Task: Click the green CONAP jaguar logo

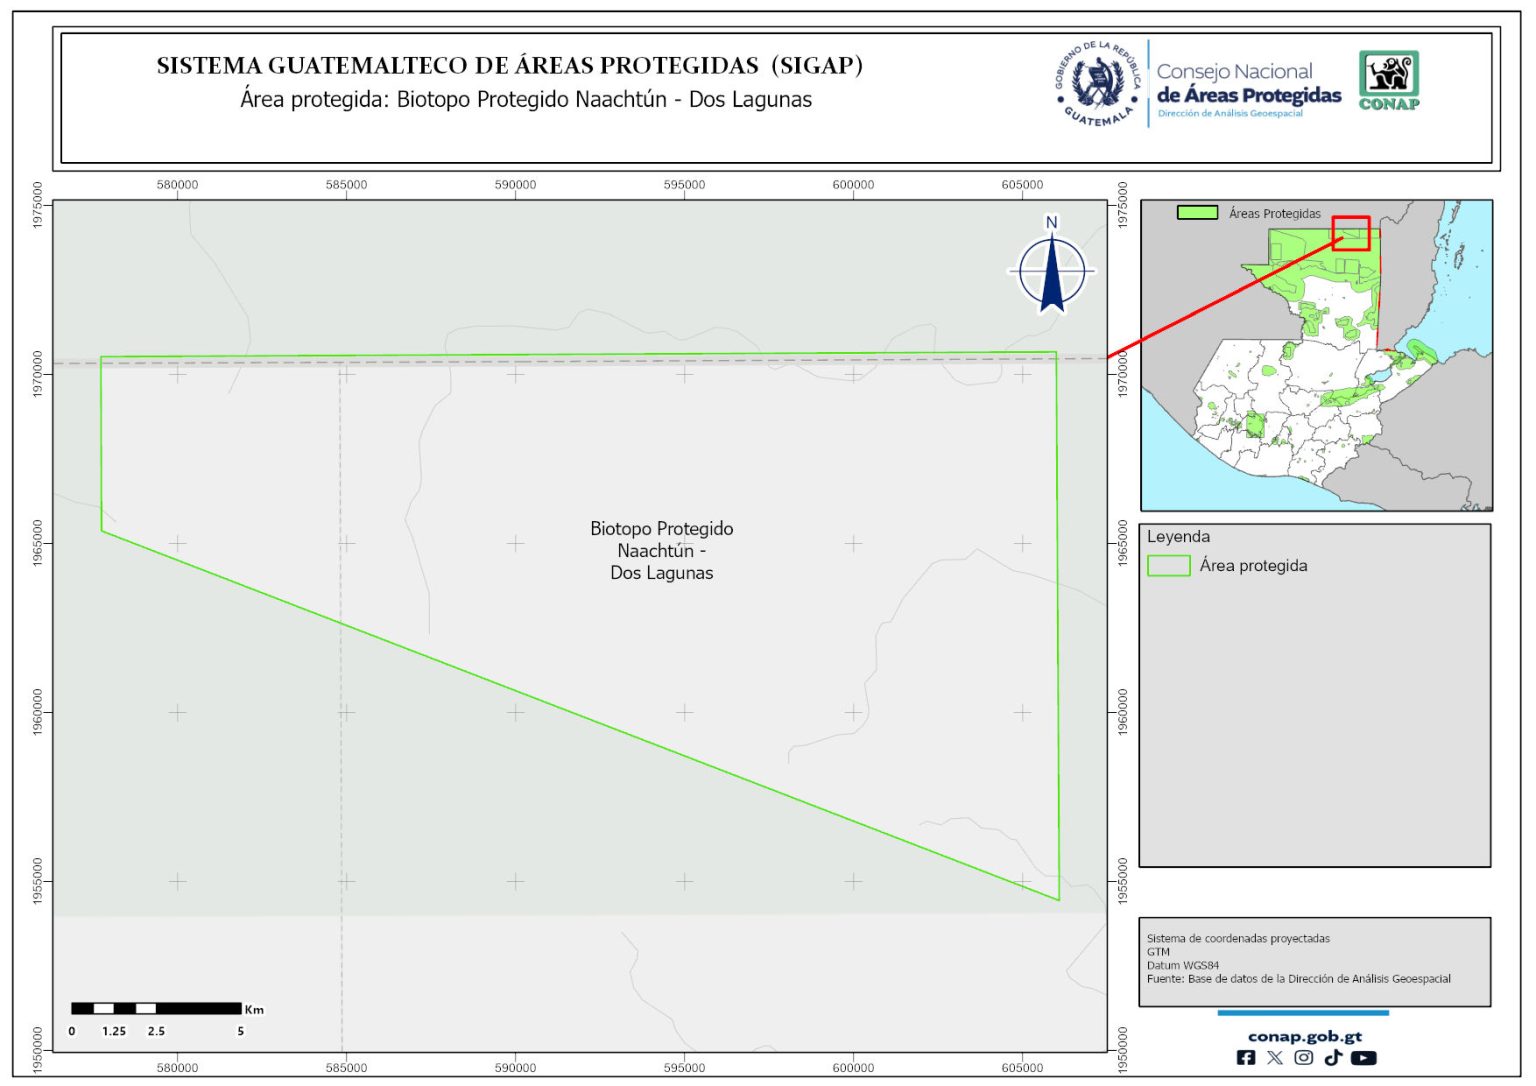Action: (x=1388, y=80)
